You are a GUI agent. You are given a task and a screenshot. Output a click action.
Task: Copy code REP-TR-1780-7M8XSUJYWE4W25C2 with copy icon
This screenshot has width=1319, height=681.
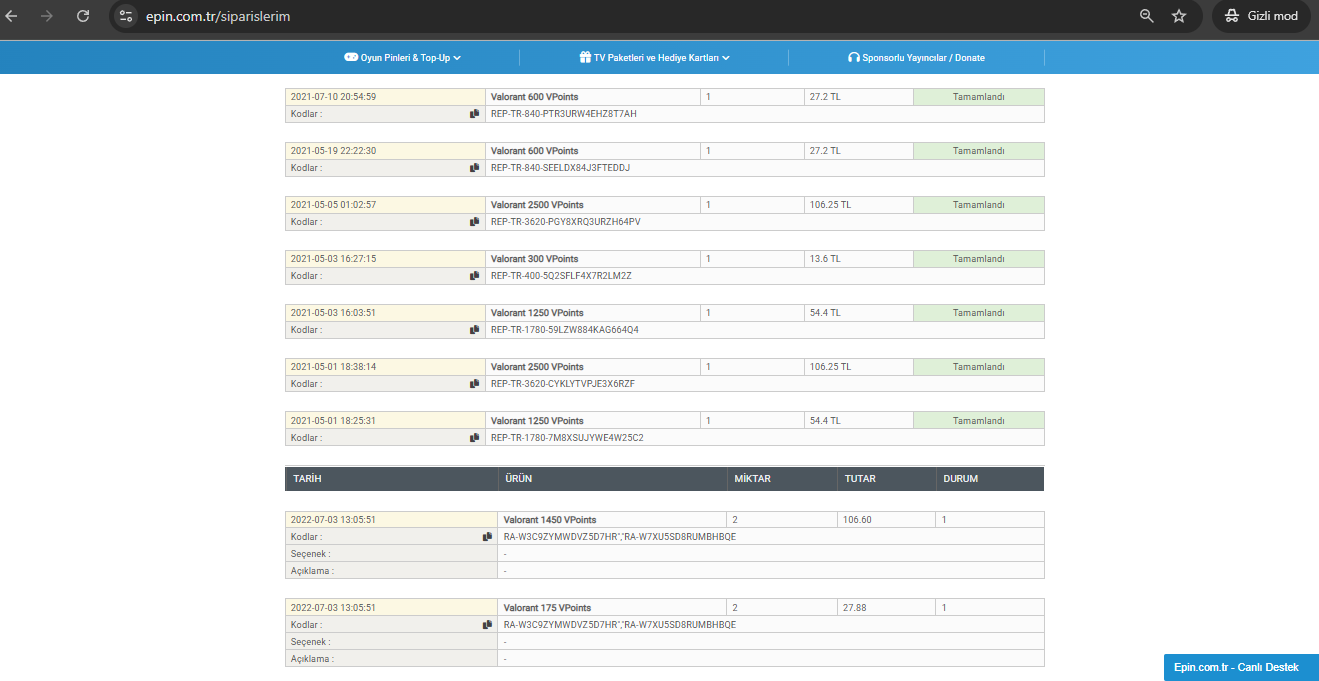[475, 438]
